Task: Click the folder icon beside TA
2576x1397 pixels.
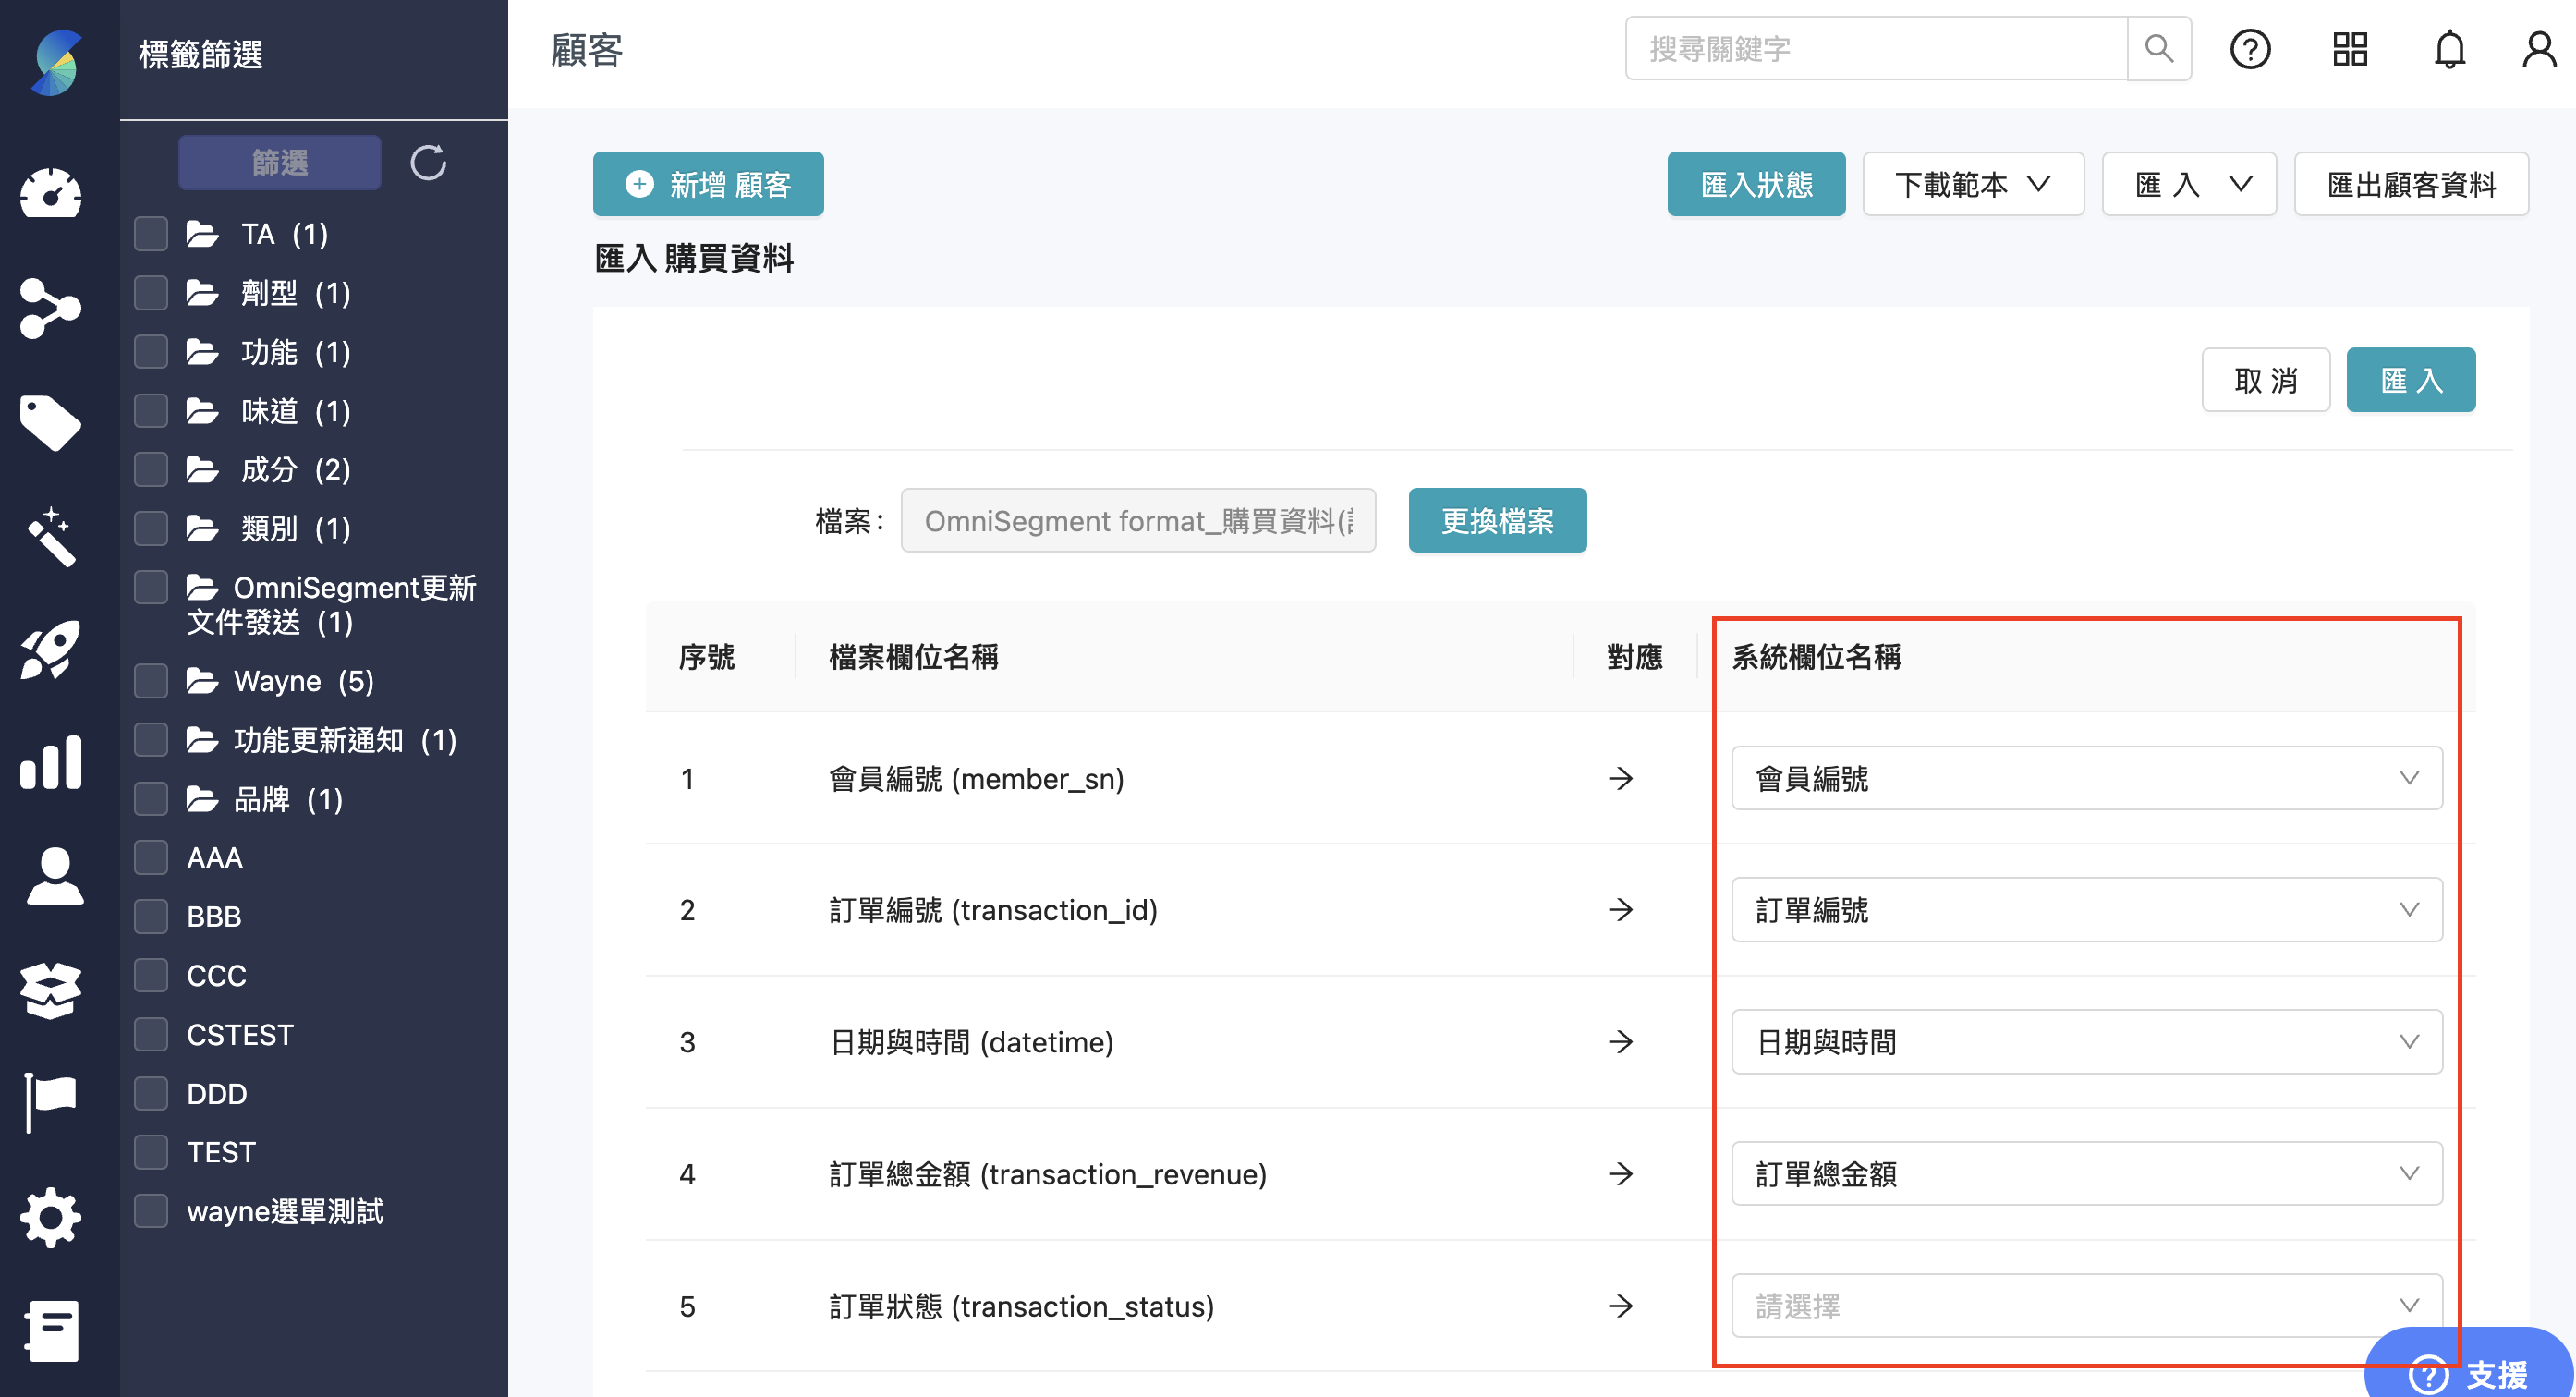Action: (x=202, y=234)
